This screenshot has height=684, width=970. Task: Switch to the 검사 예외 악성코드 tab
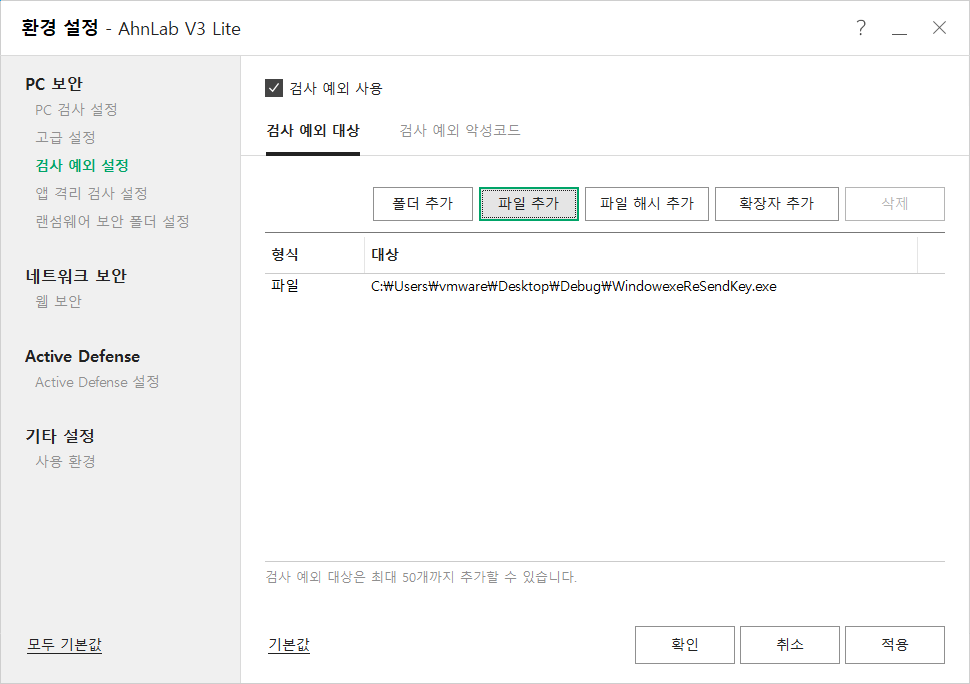click(x=460, y=130)
